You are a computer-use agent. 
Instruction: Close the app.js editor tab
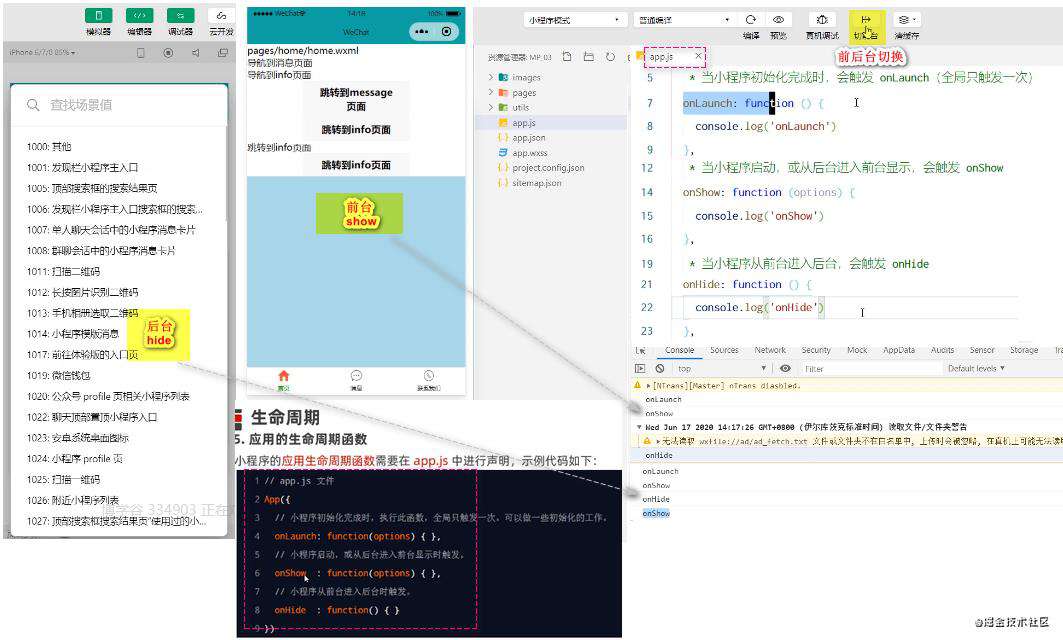[698, 56]
